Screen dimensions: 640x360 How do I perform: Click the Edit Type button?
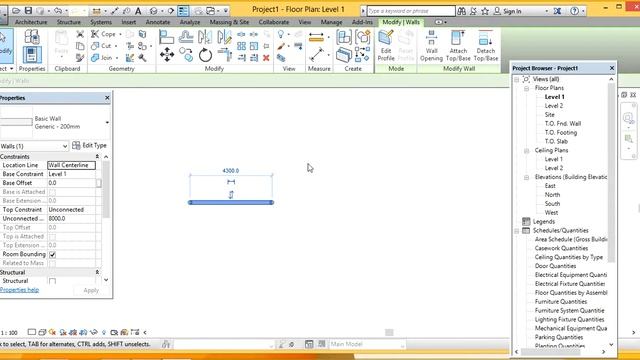(89, 145)
